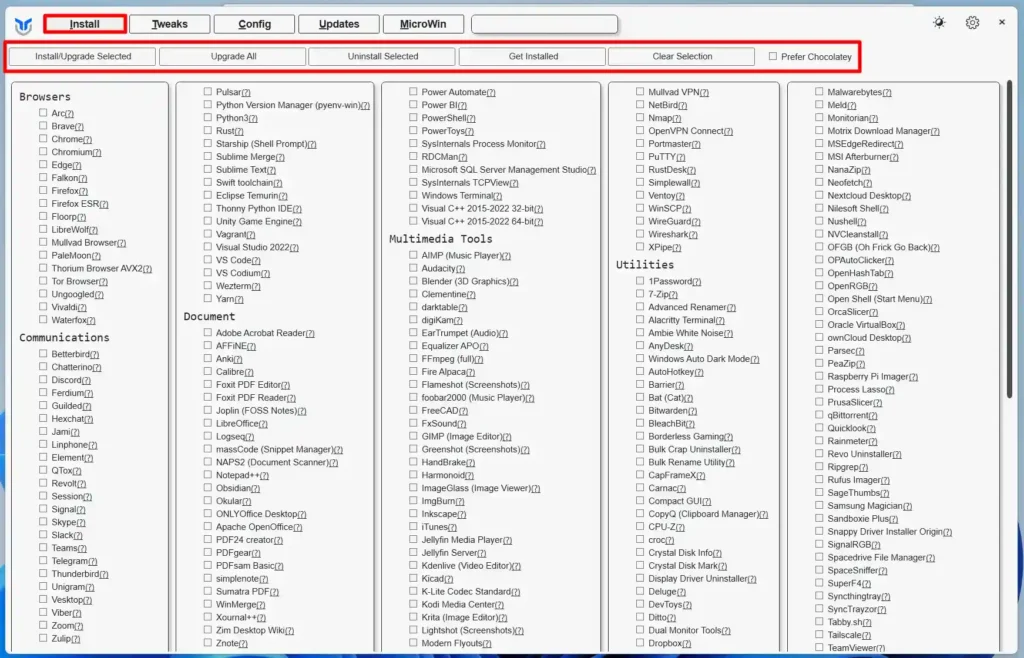This screenshot has width=1024, height=658.
Task: Focus the search box beside MicroWin
Action: coord(545,24)
